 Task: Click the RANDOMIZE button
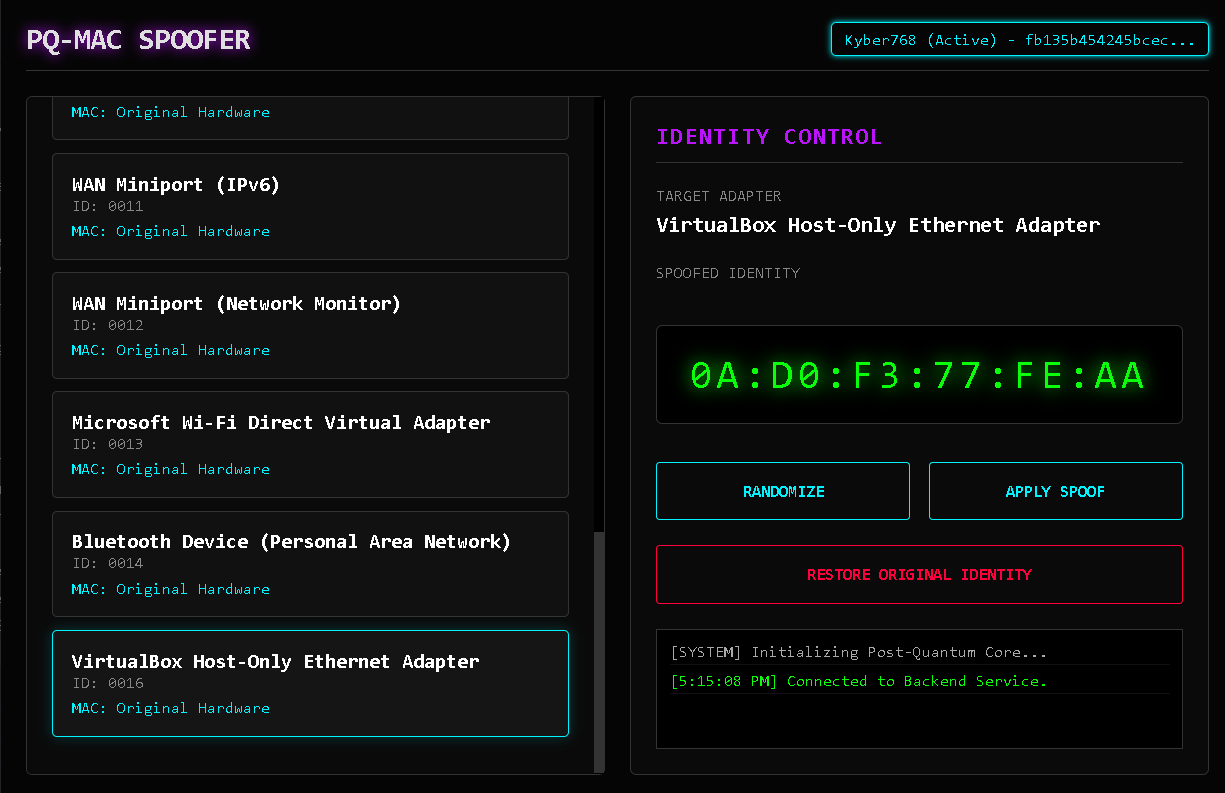(x=783, y=491)
